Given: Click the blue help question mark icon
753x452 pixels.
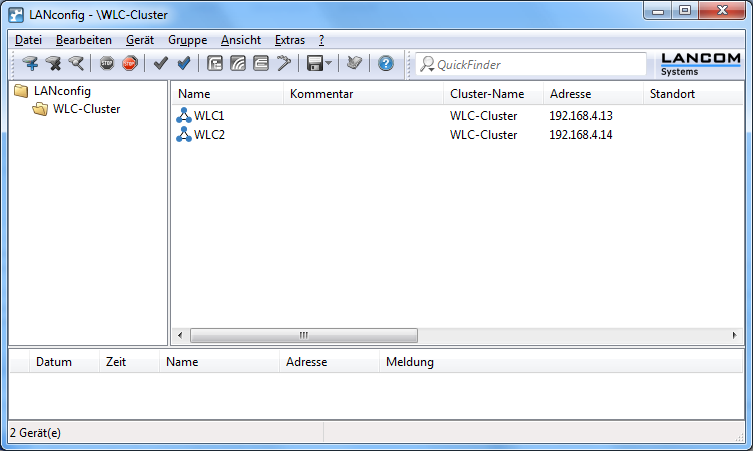Looking at the screenshot, I should (x=386, y=64).
